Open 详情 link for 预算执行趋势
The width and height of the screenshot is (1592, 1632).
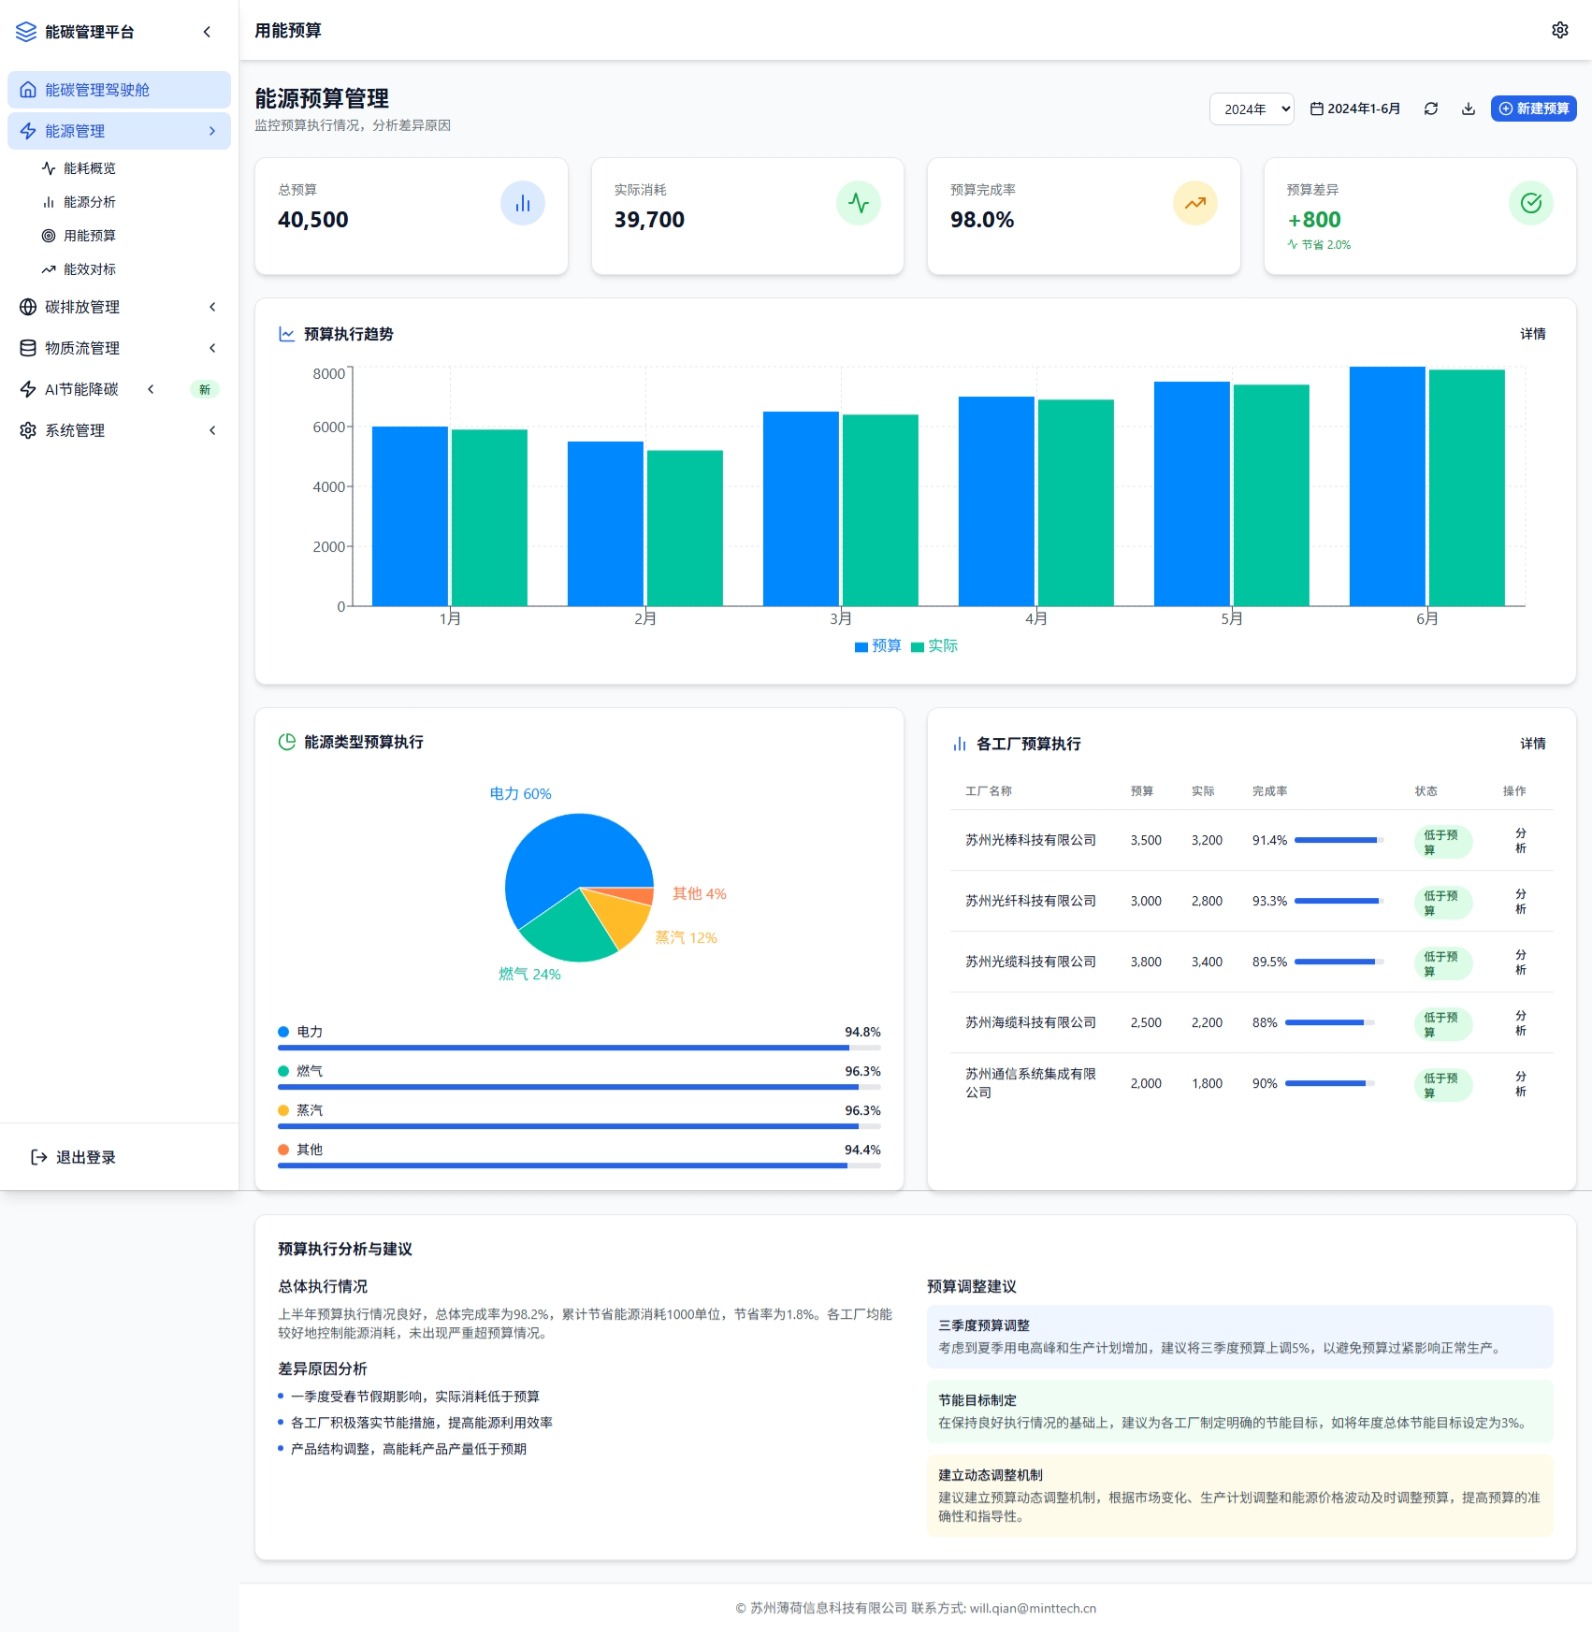pyautogui.click(x=1532, y=334)
